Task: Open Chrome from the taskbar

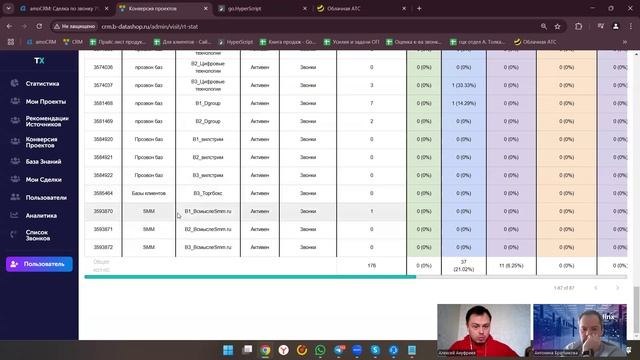Action: click(x=265, y=350)
